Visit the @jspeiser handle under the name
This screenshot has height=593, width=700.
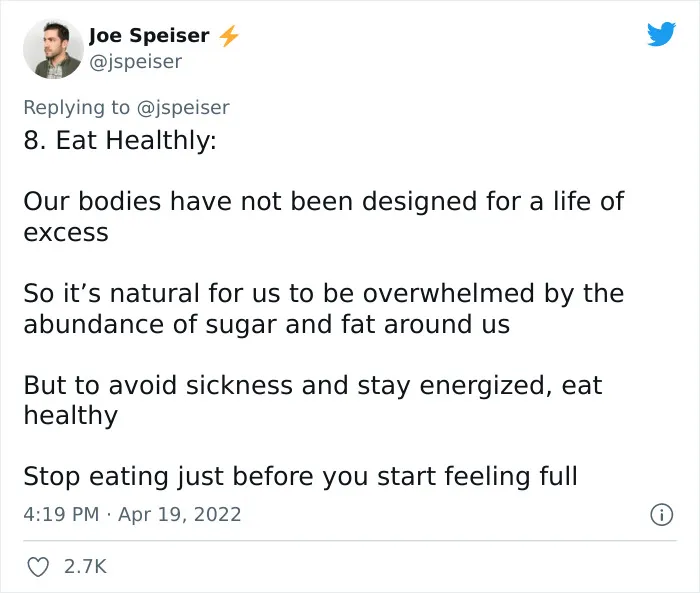click(x=136, y=62)
